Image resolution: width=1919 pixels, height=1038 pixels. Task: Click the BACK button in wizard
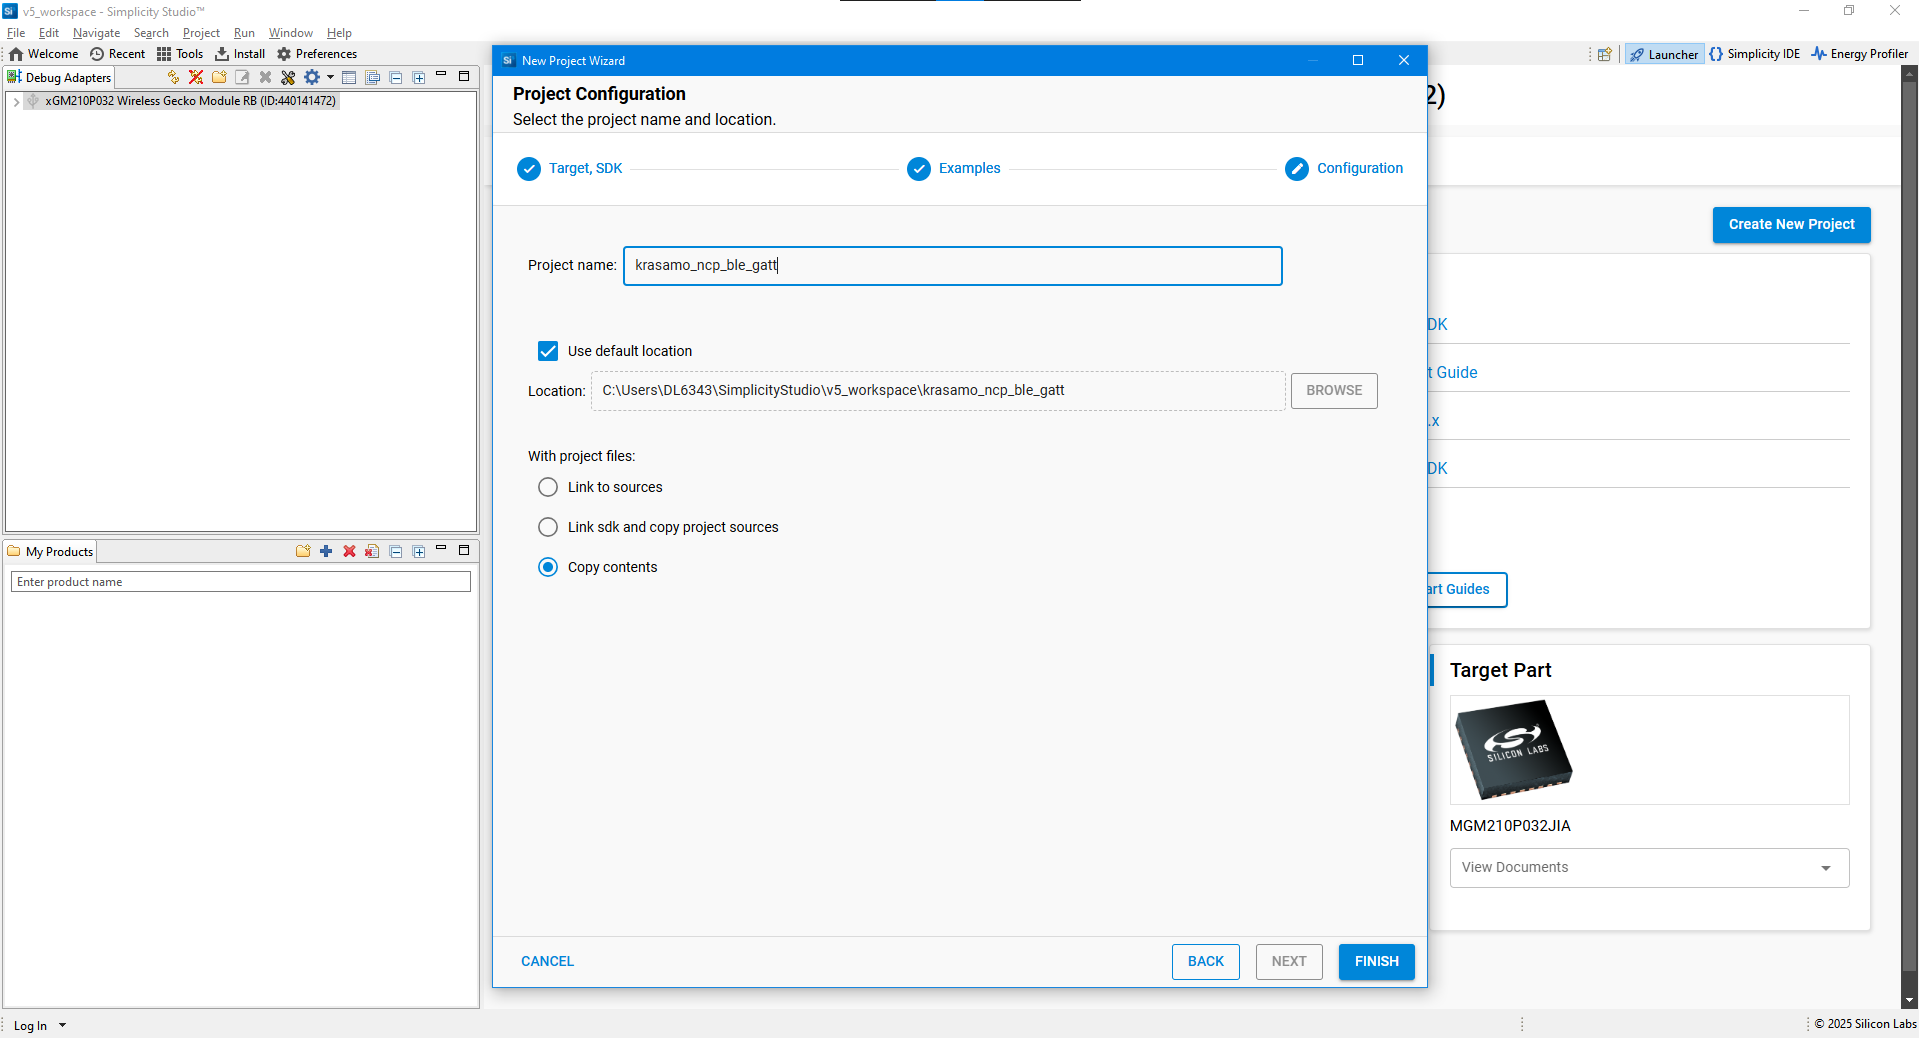pyautogui.click(x=1206, y=962)
